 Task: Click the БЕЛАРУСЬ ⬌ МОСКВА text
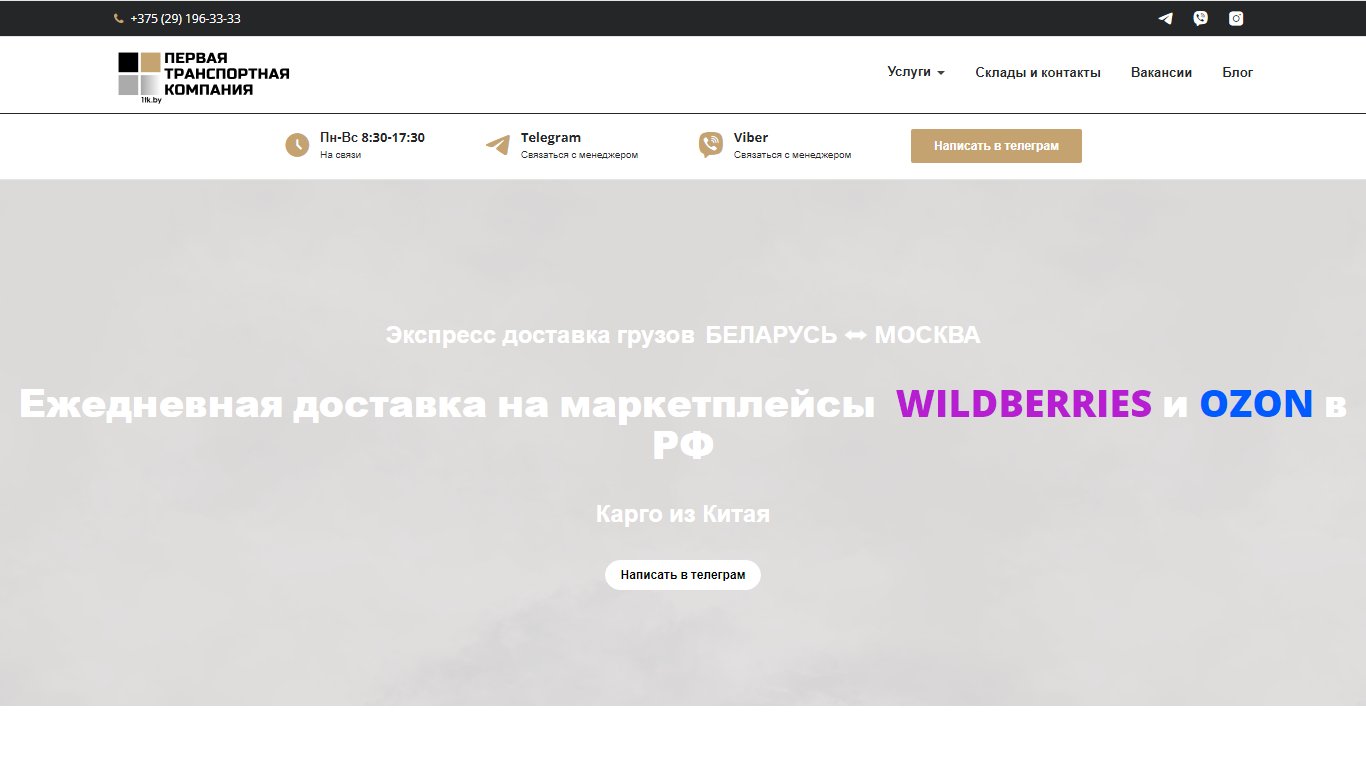point(843,335)
